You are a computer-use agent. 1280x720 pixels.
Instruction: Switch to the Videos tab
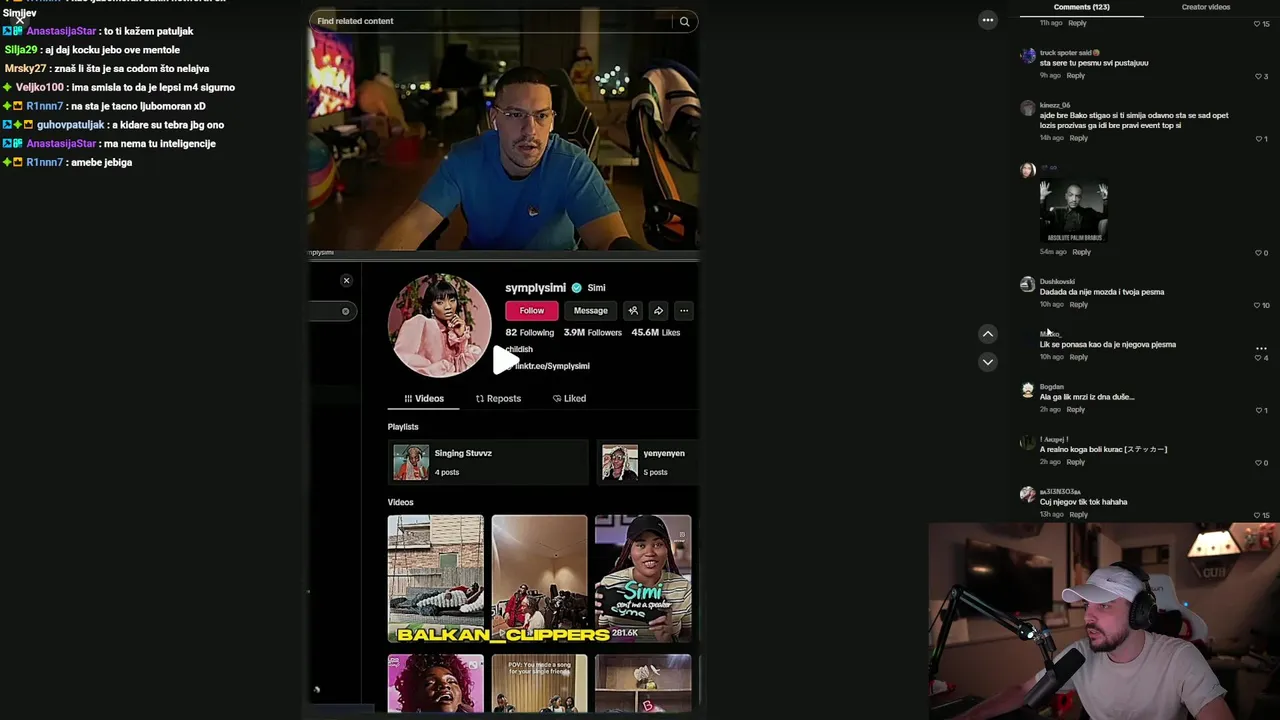click(424, 398)
